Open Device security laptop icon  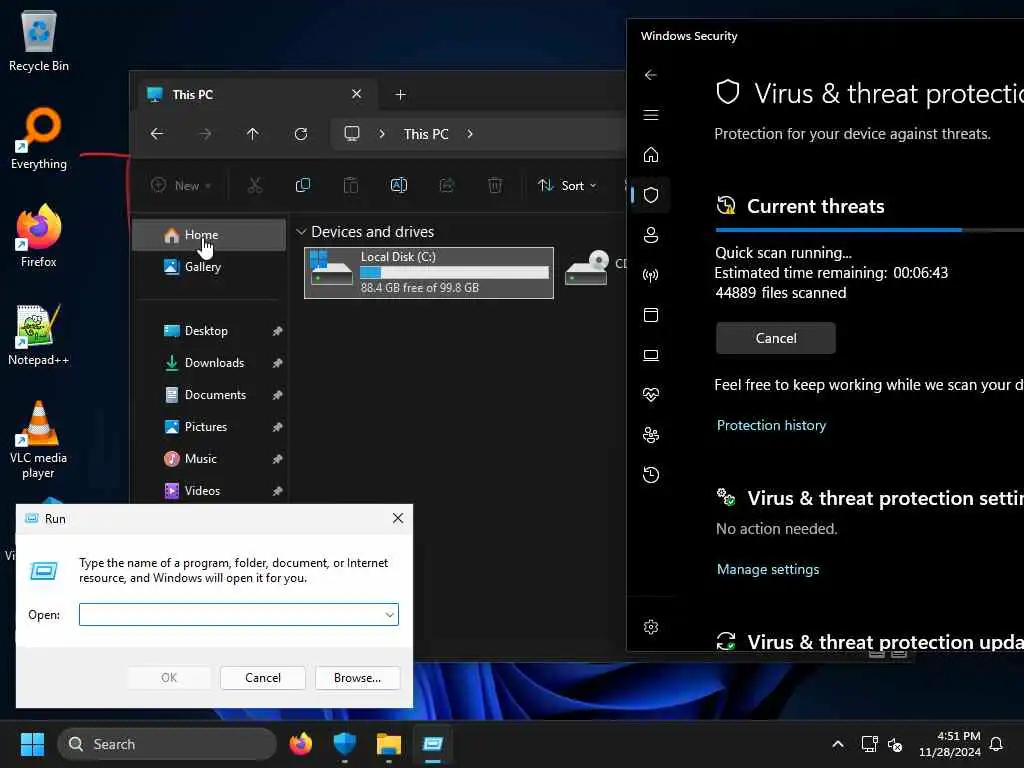click(x=650, y=355)
